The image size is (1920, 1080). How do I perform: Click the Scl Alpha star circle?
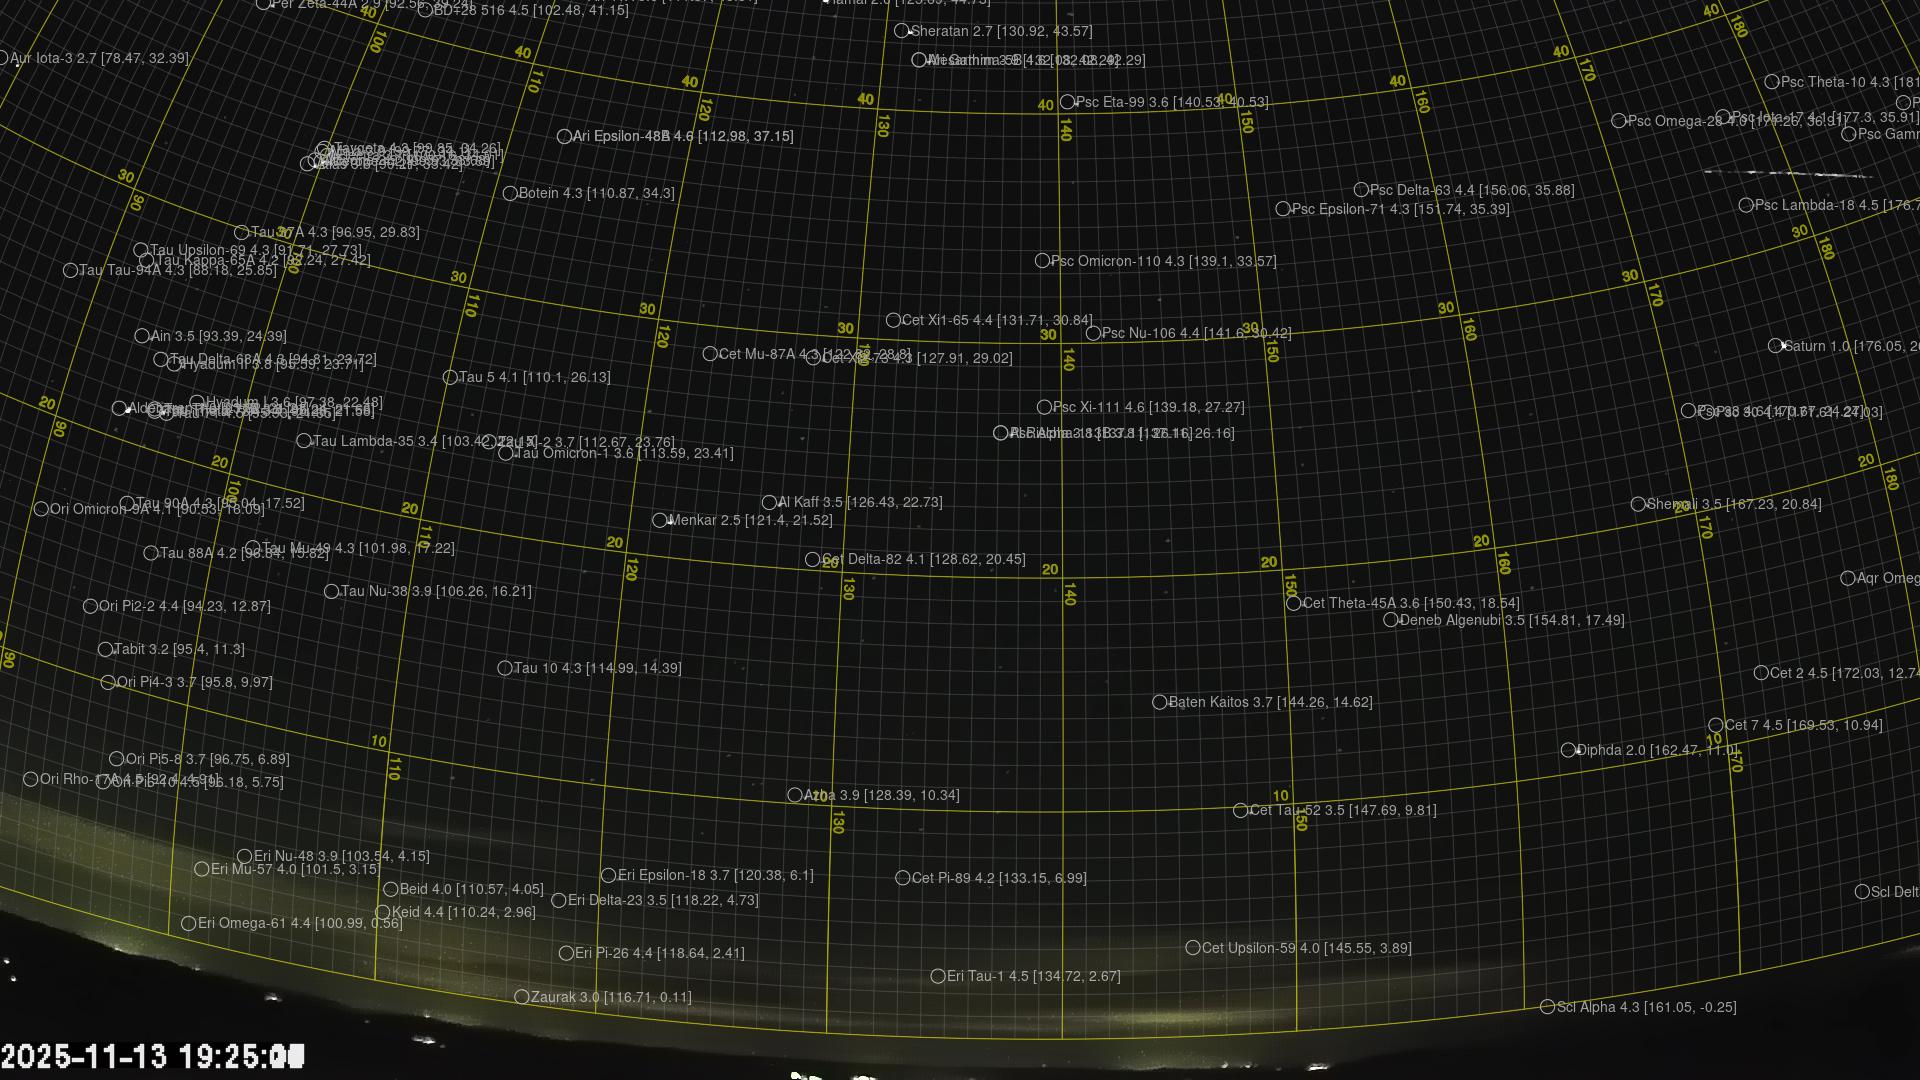pyautogui.click(x=1548, y=1007)
